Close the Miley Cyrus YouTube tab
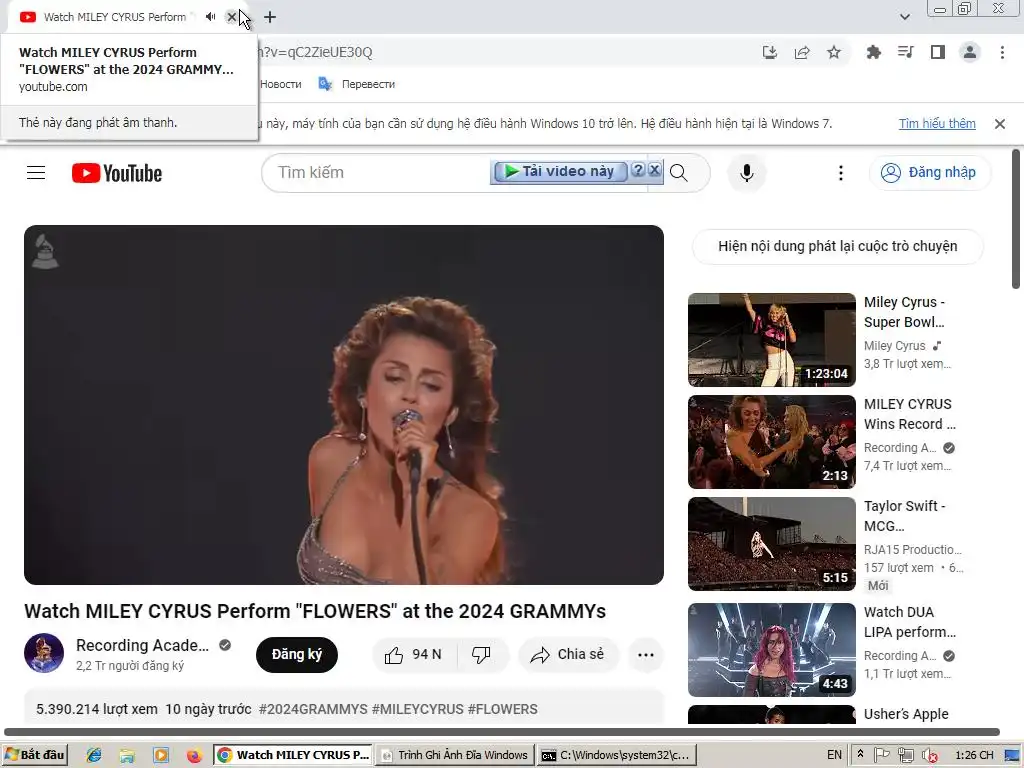1024x768 pixels. click(231, 17)
